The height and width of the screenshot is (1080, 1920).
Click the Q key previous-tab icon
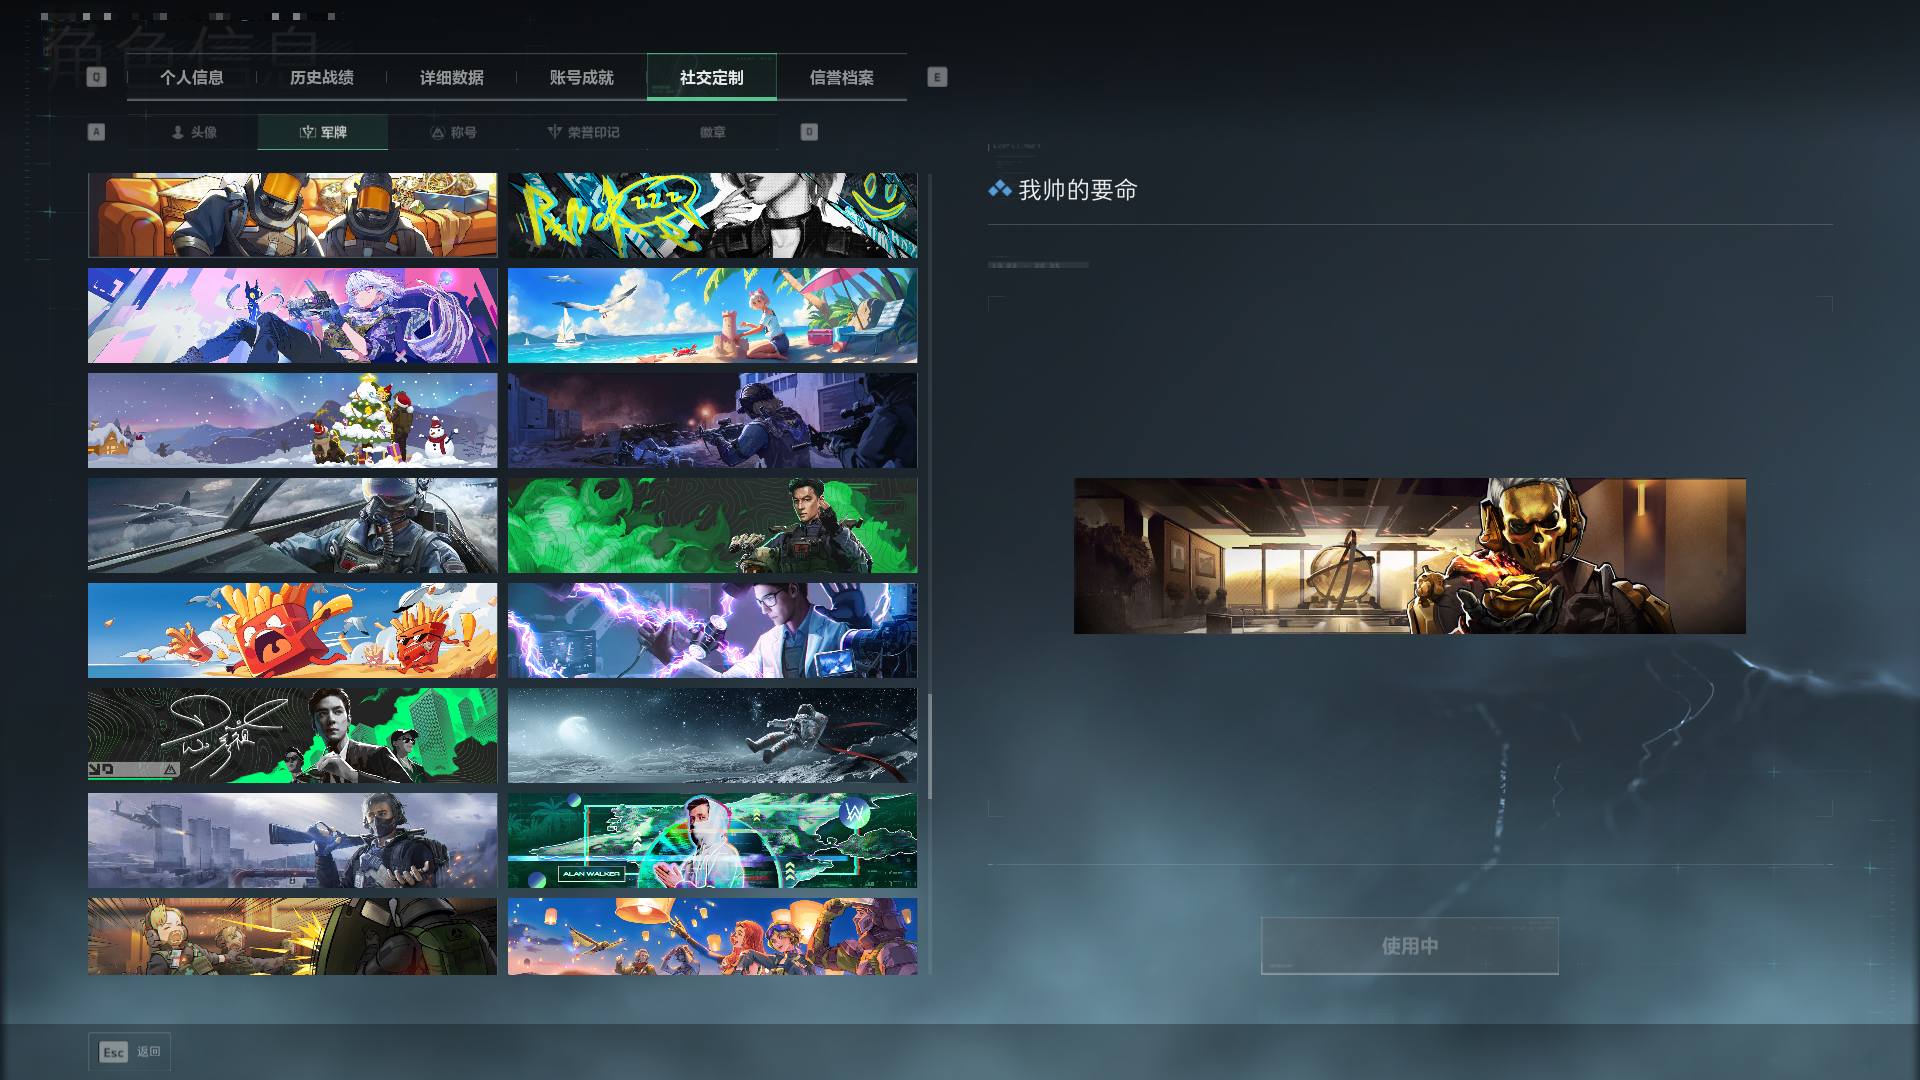pos(96,77)
